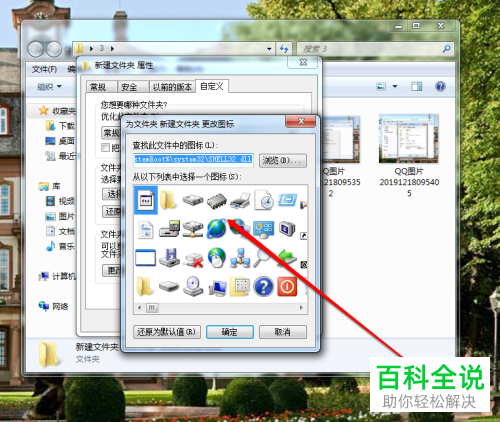Select the memory chip icon

click(217, 201)
